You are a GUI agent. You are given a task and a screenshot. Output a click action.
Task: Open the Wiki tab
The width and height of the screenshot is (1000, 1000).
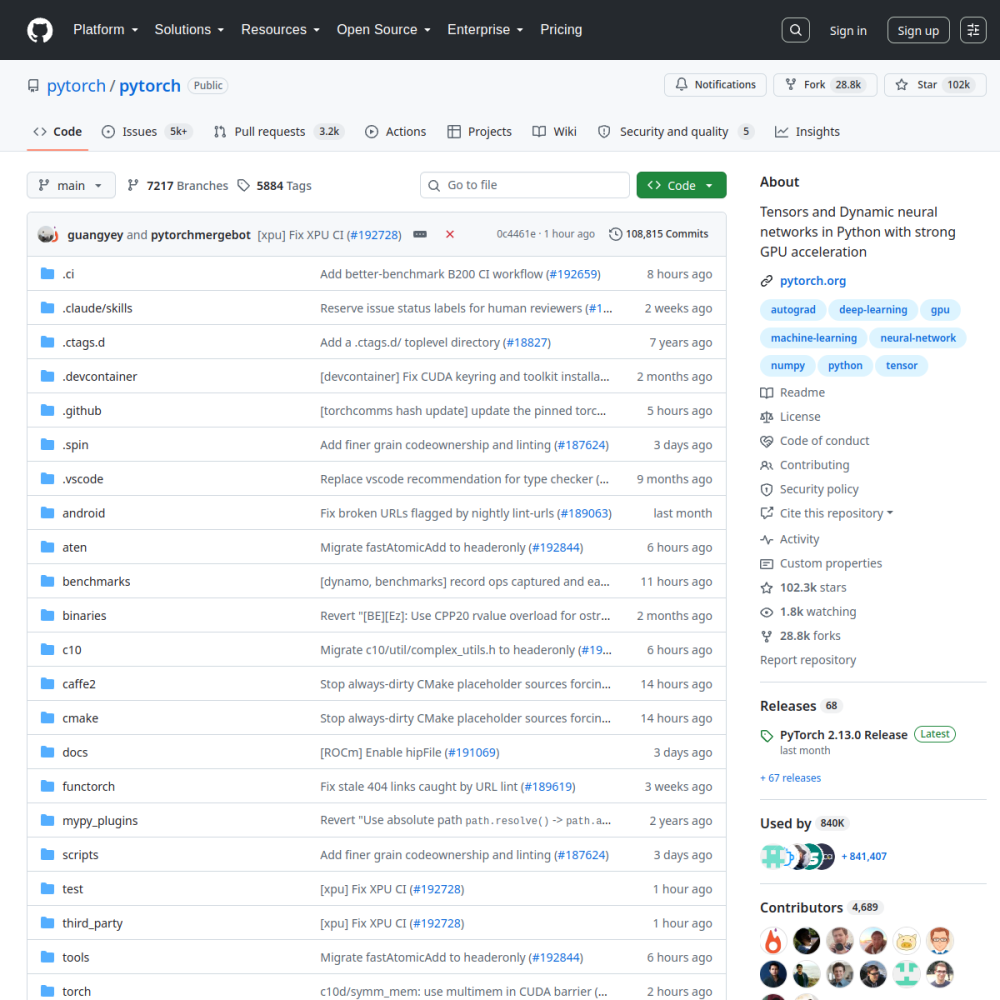555,132
